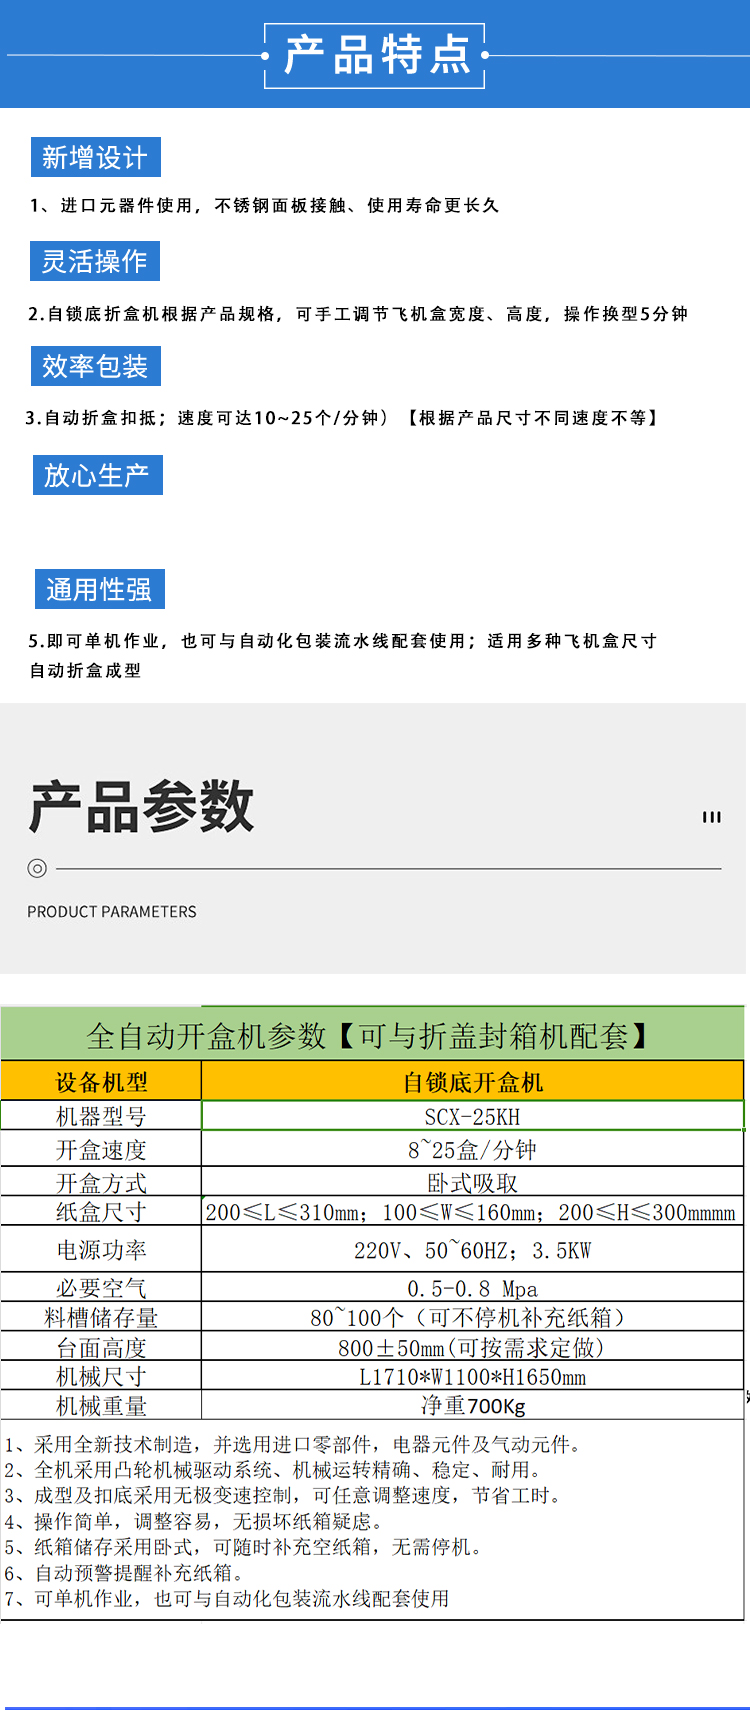Click note 7 about 可单机作业
This screenshot has height=1710, width=750.
coord(227,1598)
